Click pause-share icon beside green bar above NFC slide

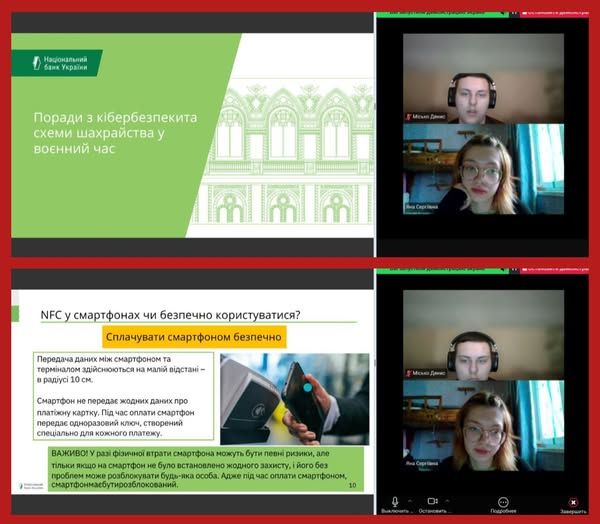point(514,270)
